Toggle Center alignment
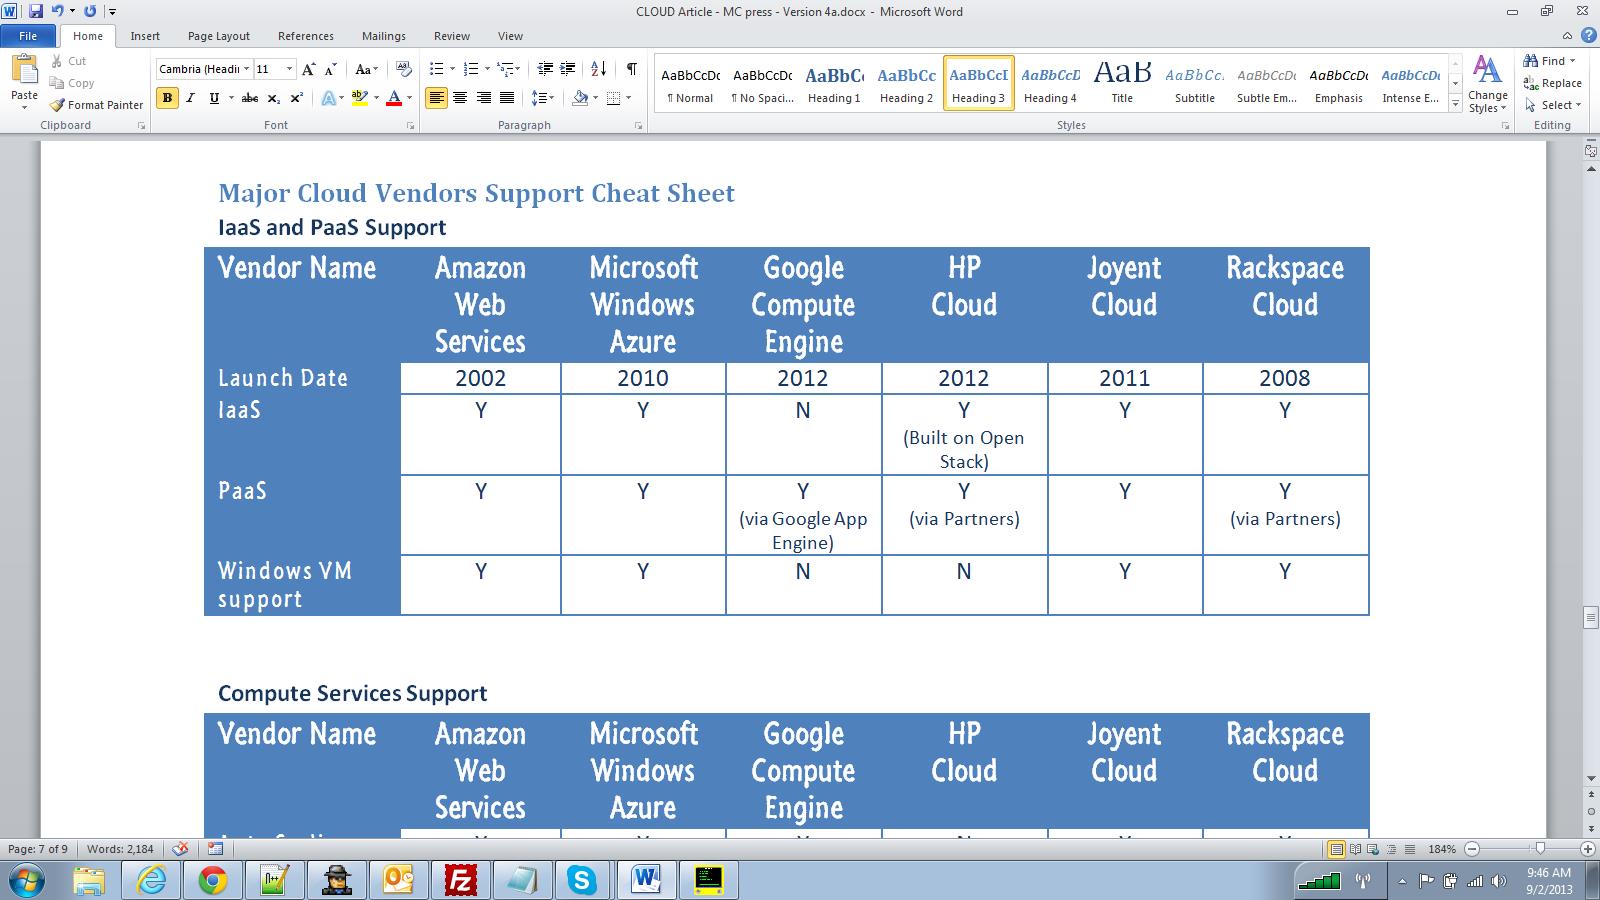Screen dimensions: 1600x900 460,98
